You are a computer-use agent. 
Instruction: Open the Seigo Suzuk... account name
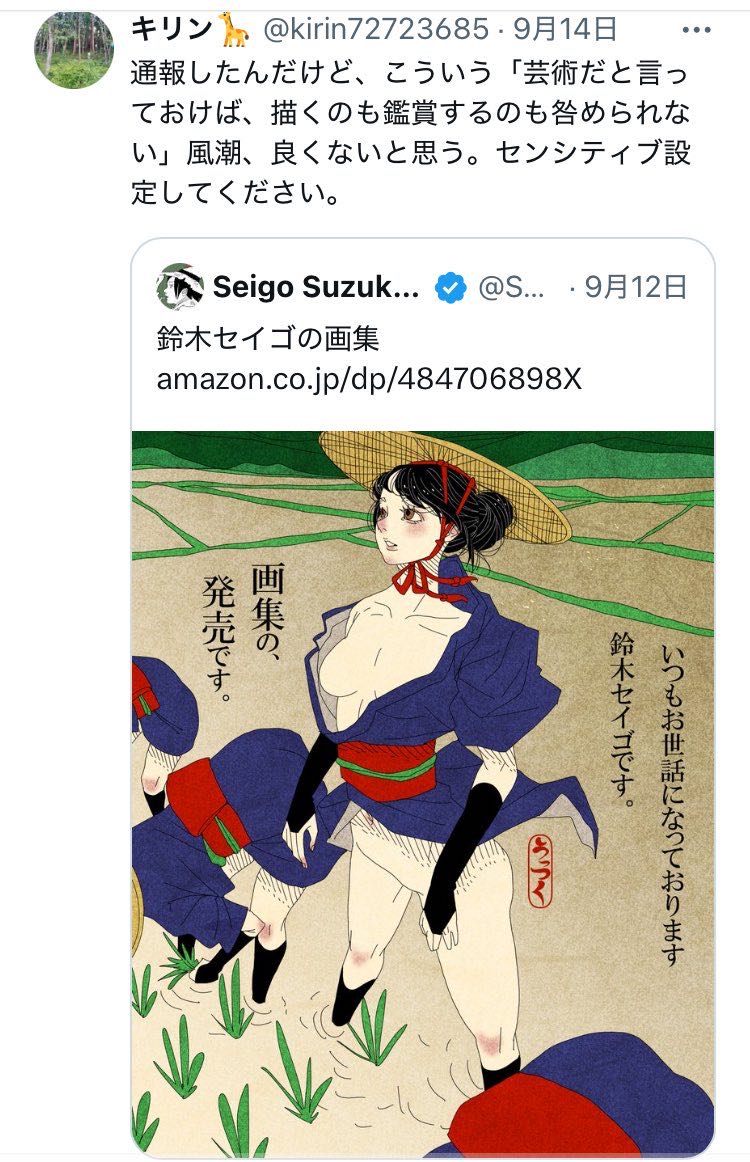[x=316, y=288]
